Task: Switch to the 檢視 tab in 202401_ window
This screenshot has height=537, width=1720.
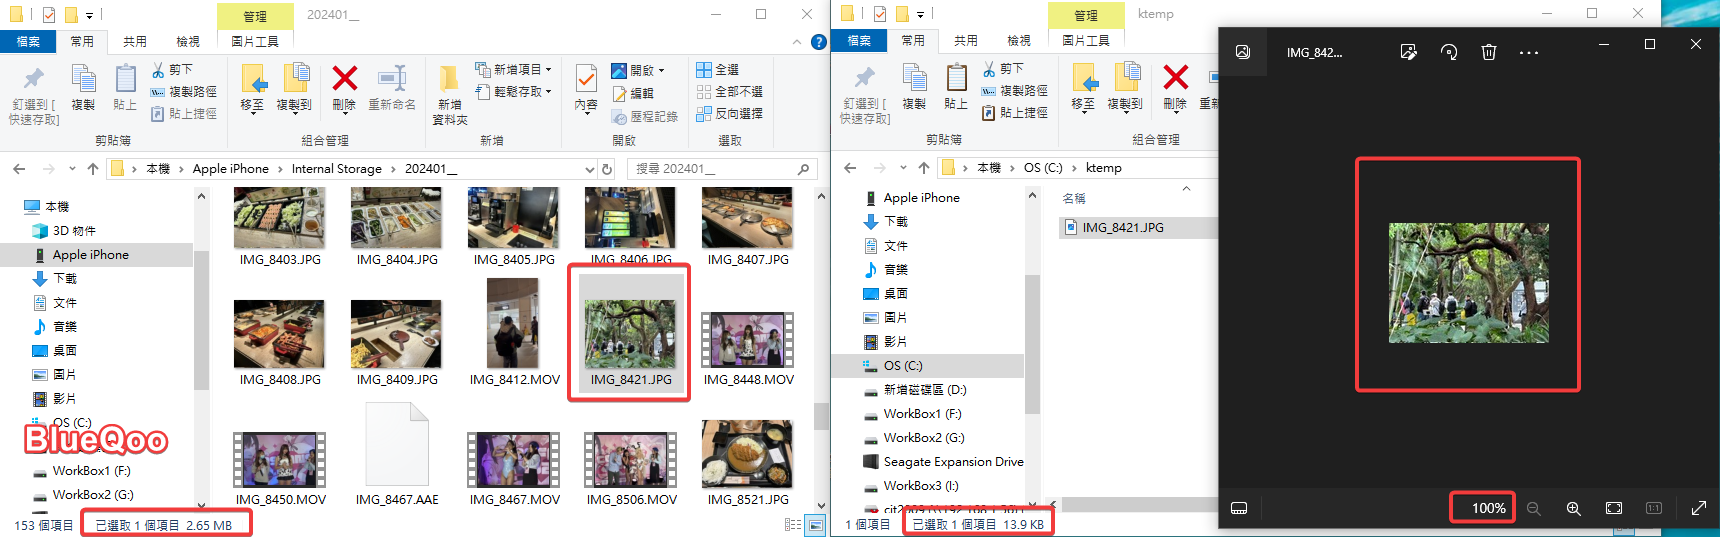Action: point(188,41)
